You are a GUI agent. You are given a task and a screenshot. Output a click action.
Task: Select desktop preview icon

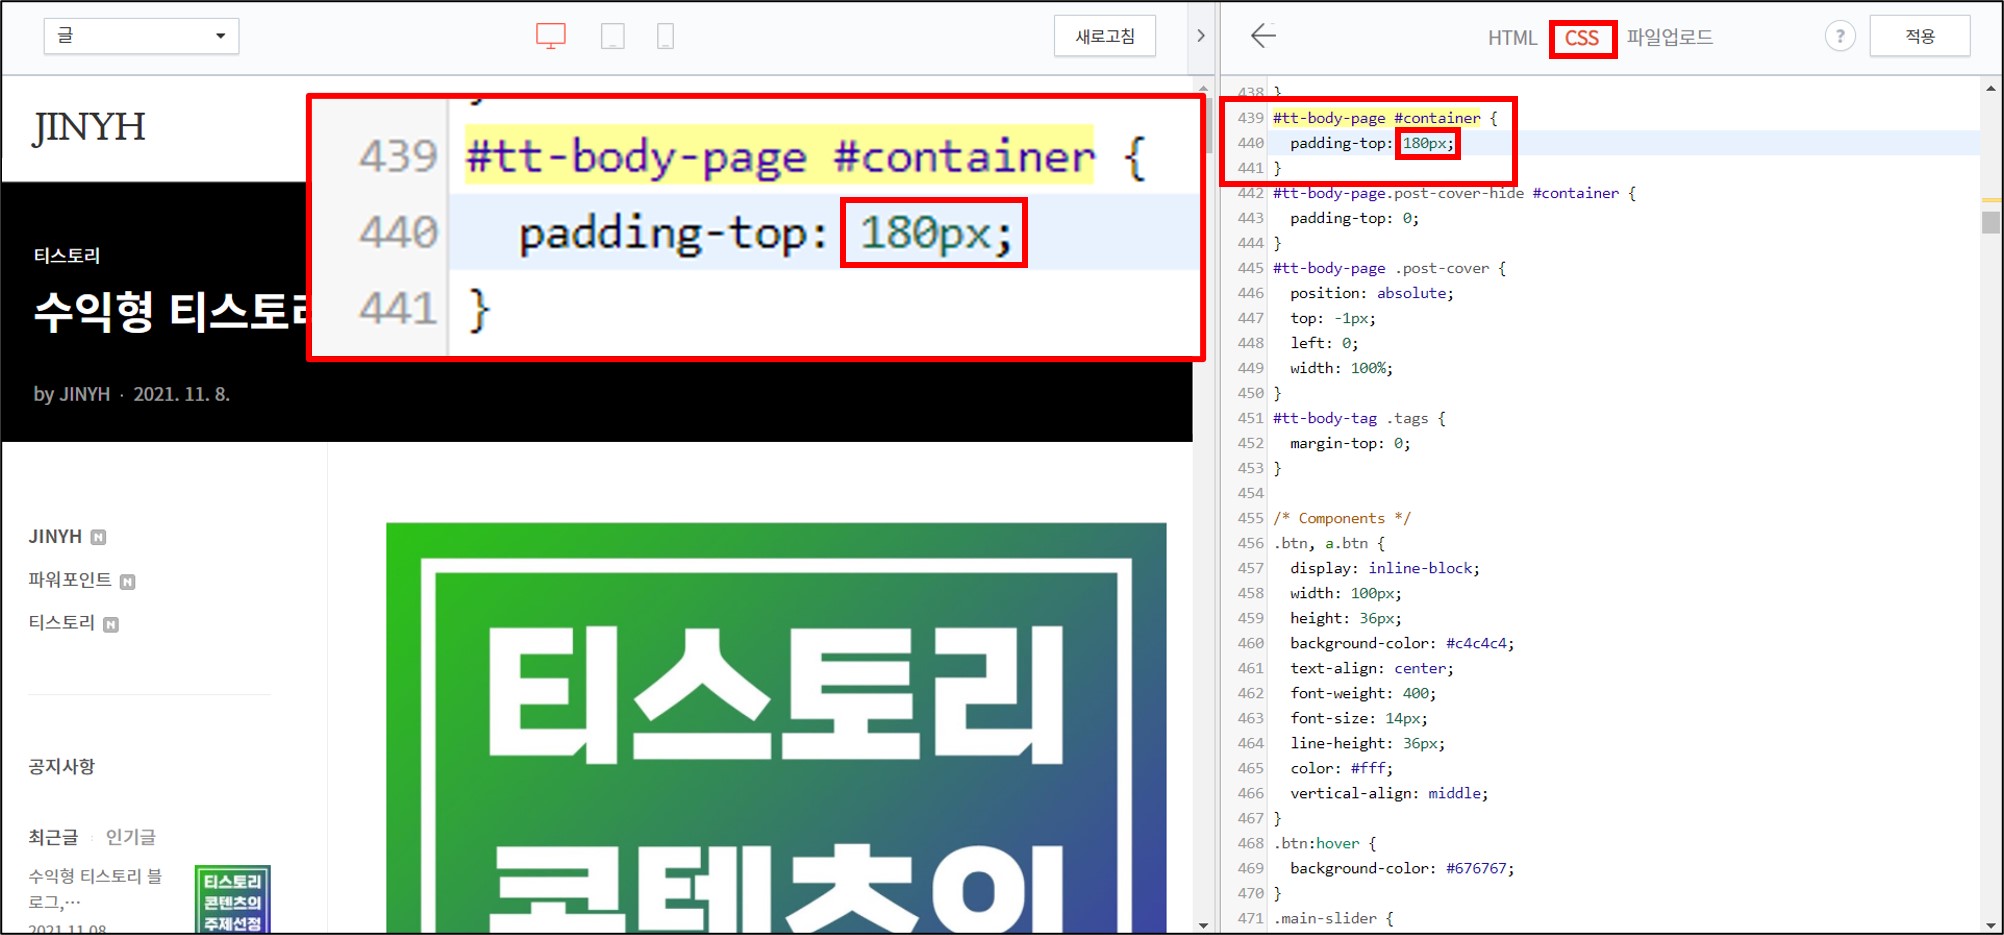551,36
